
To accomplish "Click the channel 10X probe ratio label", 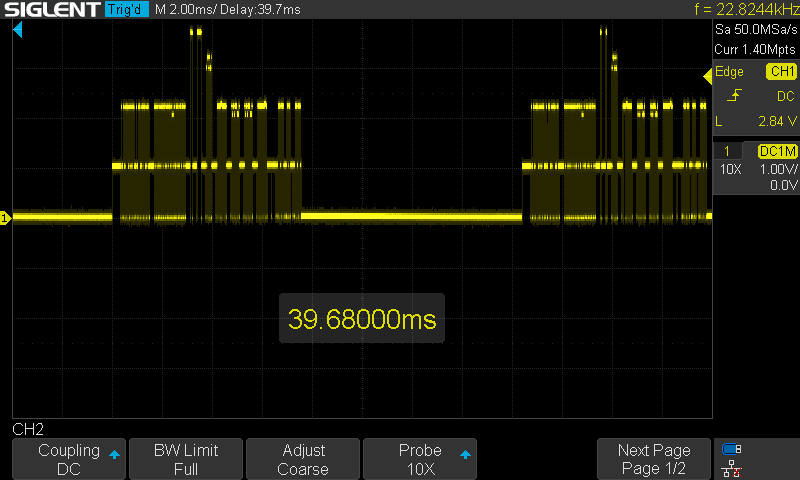I will (730, 169).
